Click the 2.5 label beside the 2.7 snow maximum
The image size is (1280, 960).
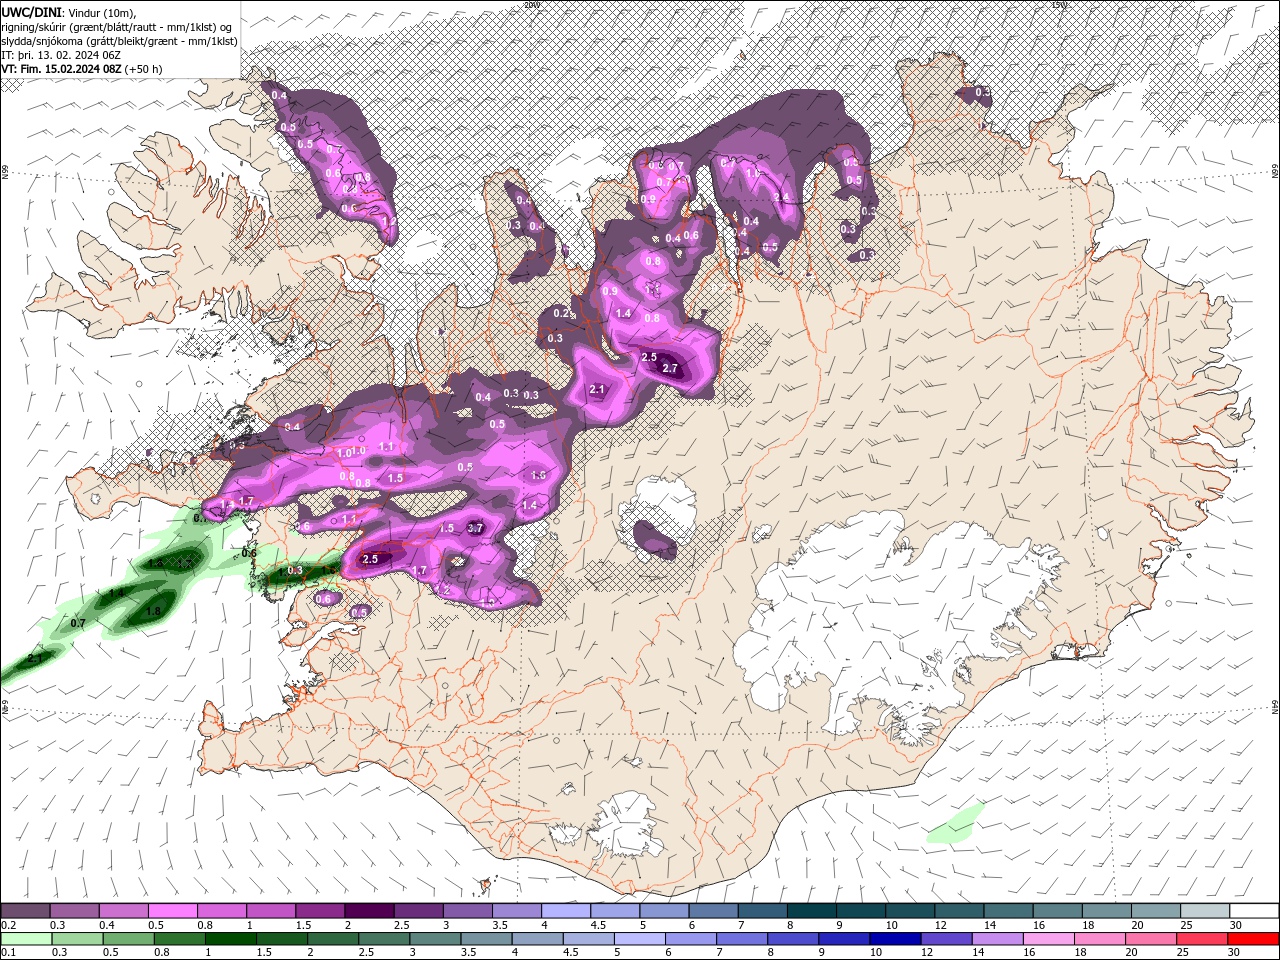point(648,357)
